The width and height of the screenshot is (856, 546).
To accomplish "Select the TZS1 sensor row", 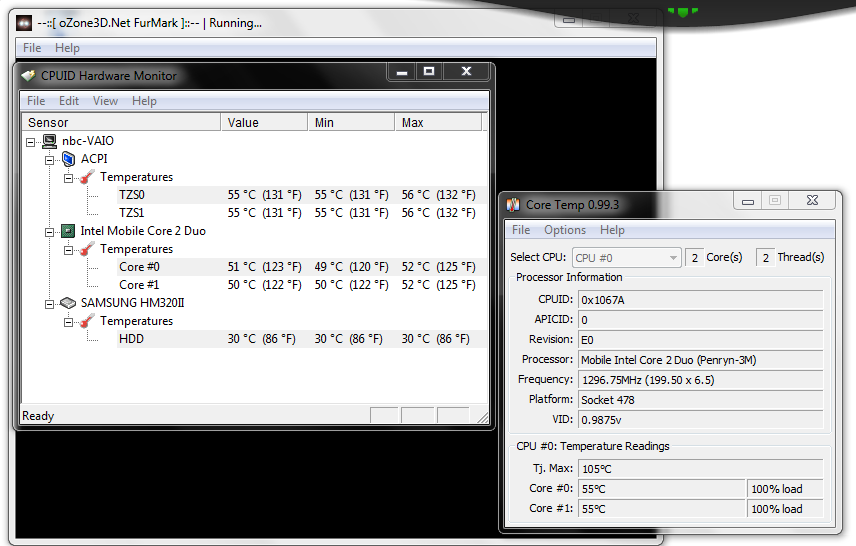I will point(301,213).
